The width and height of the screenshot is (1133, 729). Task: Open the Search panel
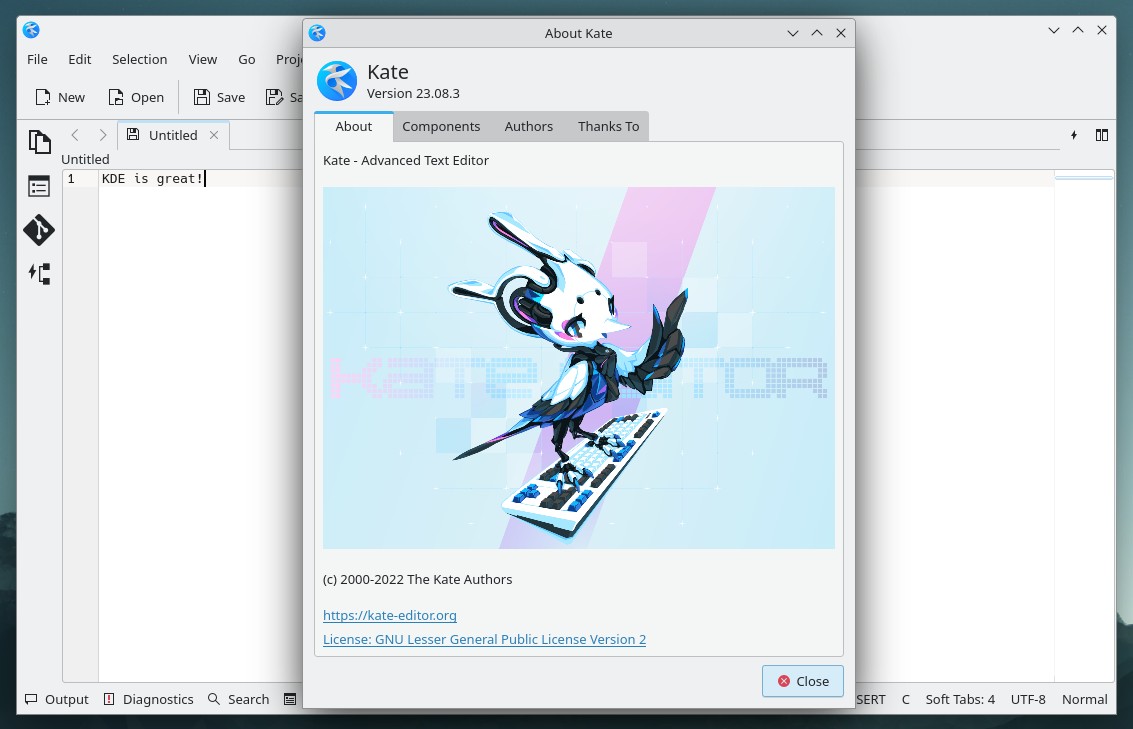pos(239,699)
